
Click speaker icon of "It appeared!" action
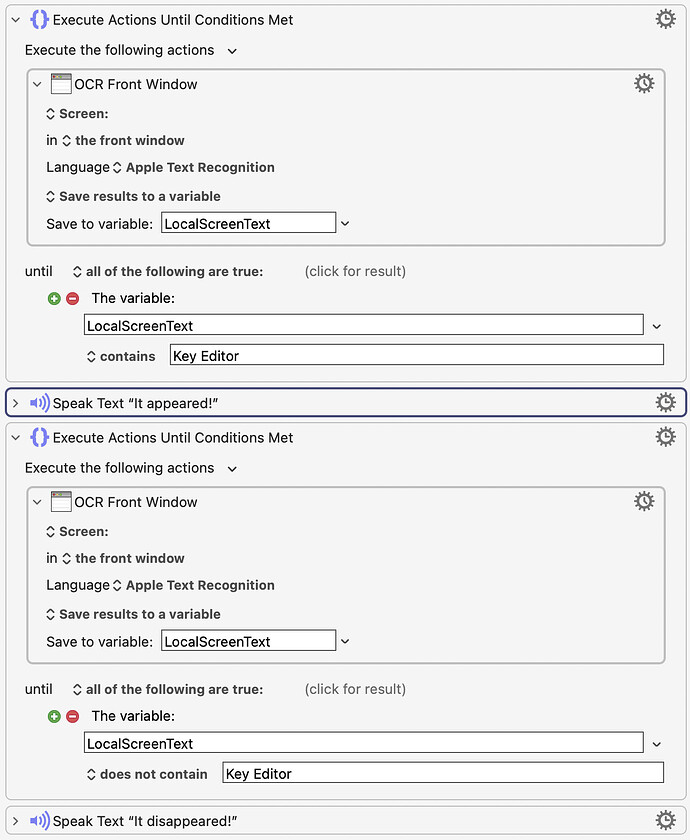pyautogui.click(x=40, y=403)
